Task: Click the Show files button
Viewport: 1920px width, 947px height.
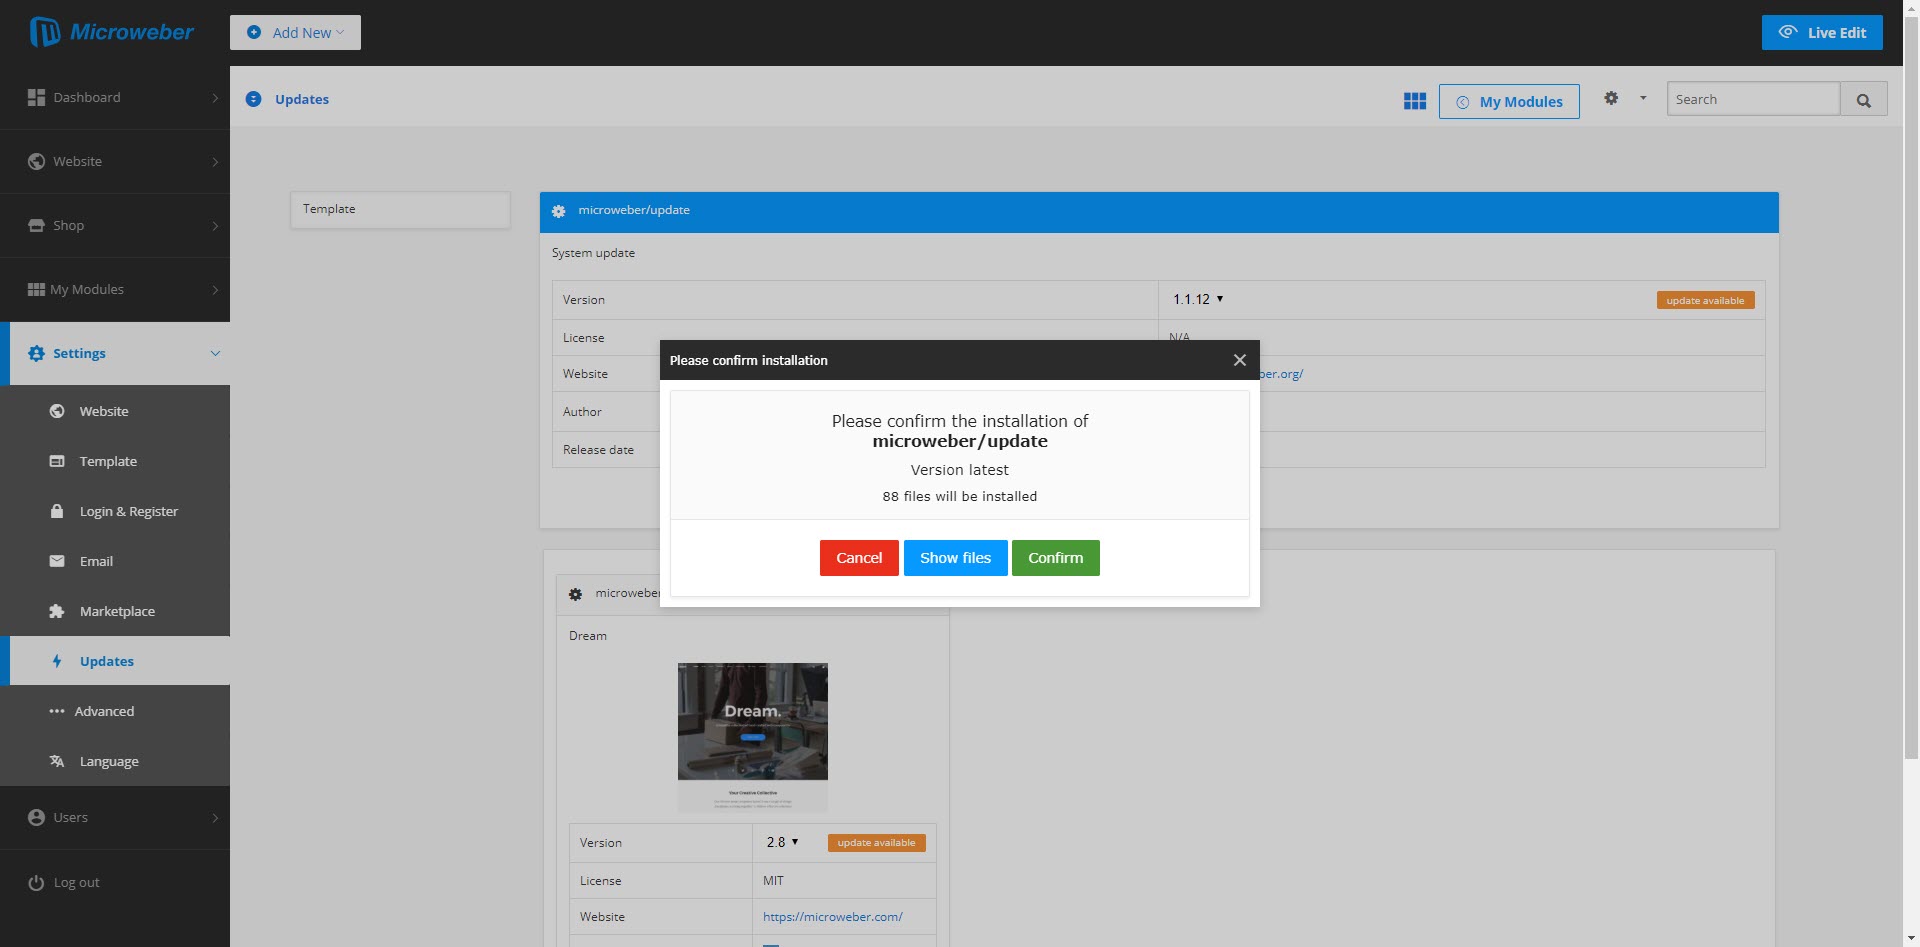Action: (x=955, y=558)
